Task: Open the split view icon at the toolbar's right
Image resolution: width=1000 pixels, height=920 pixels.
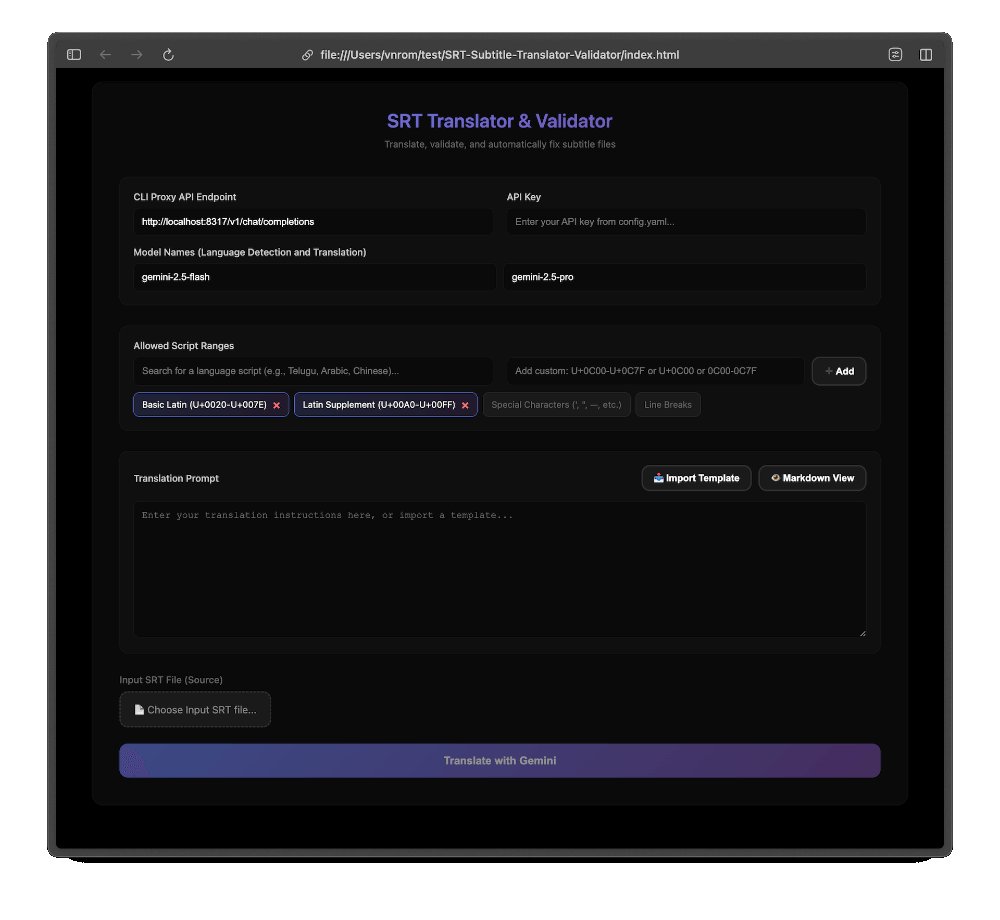Action: tap(926, 55)
